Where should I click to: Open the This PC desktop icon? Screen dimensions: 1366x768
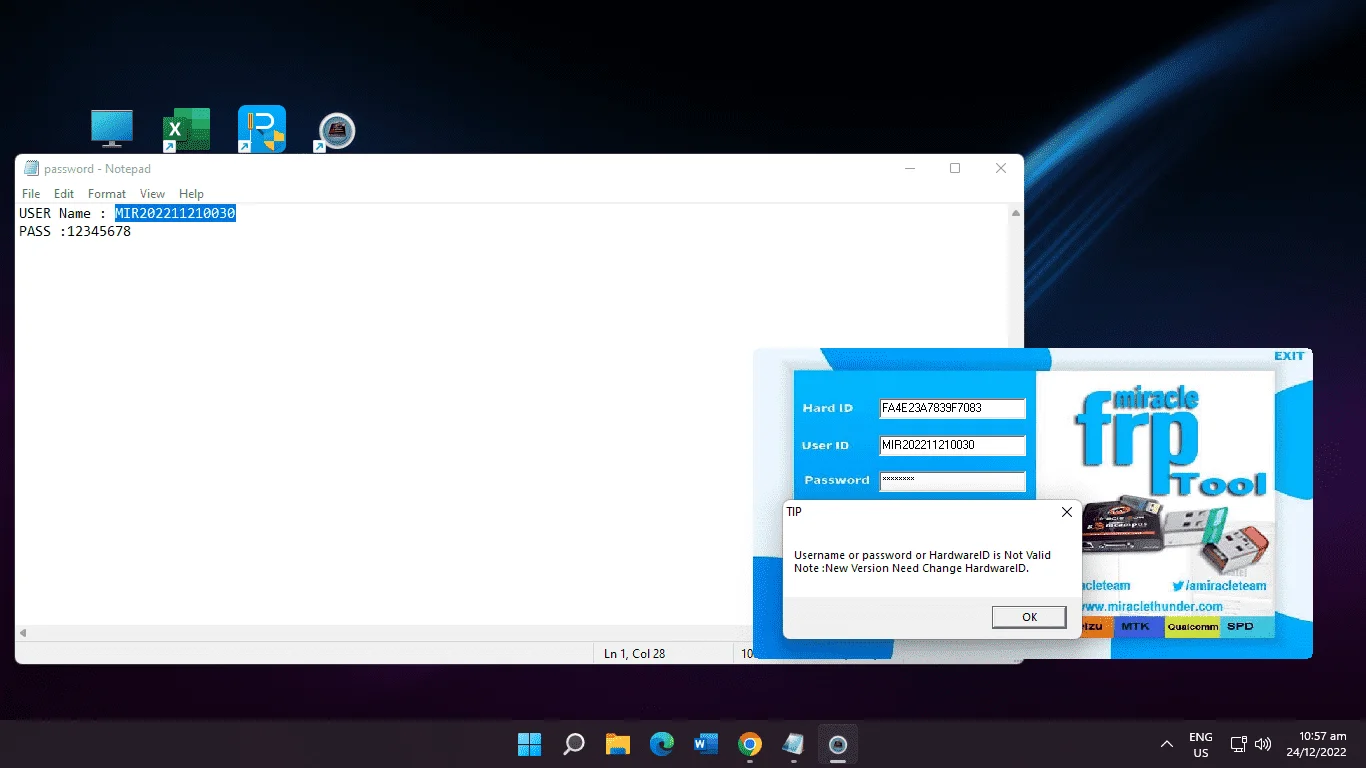(x=112, y=129)
